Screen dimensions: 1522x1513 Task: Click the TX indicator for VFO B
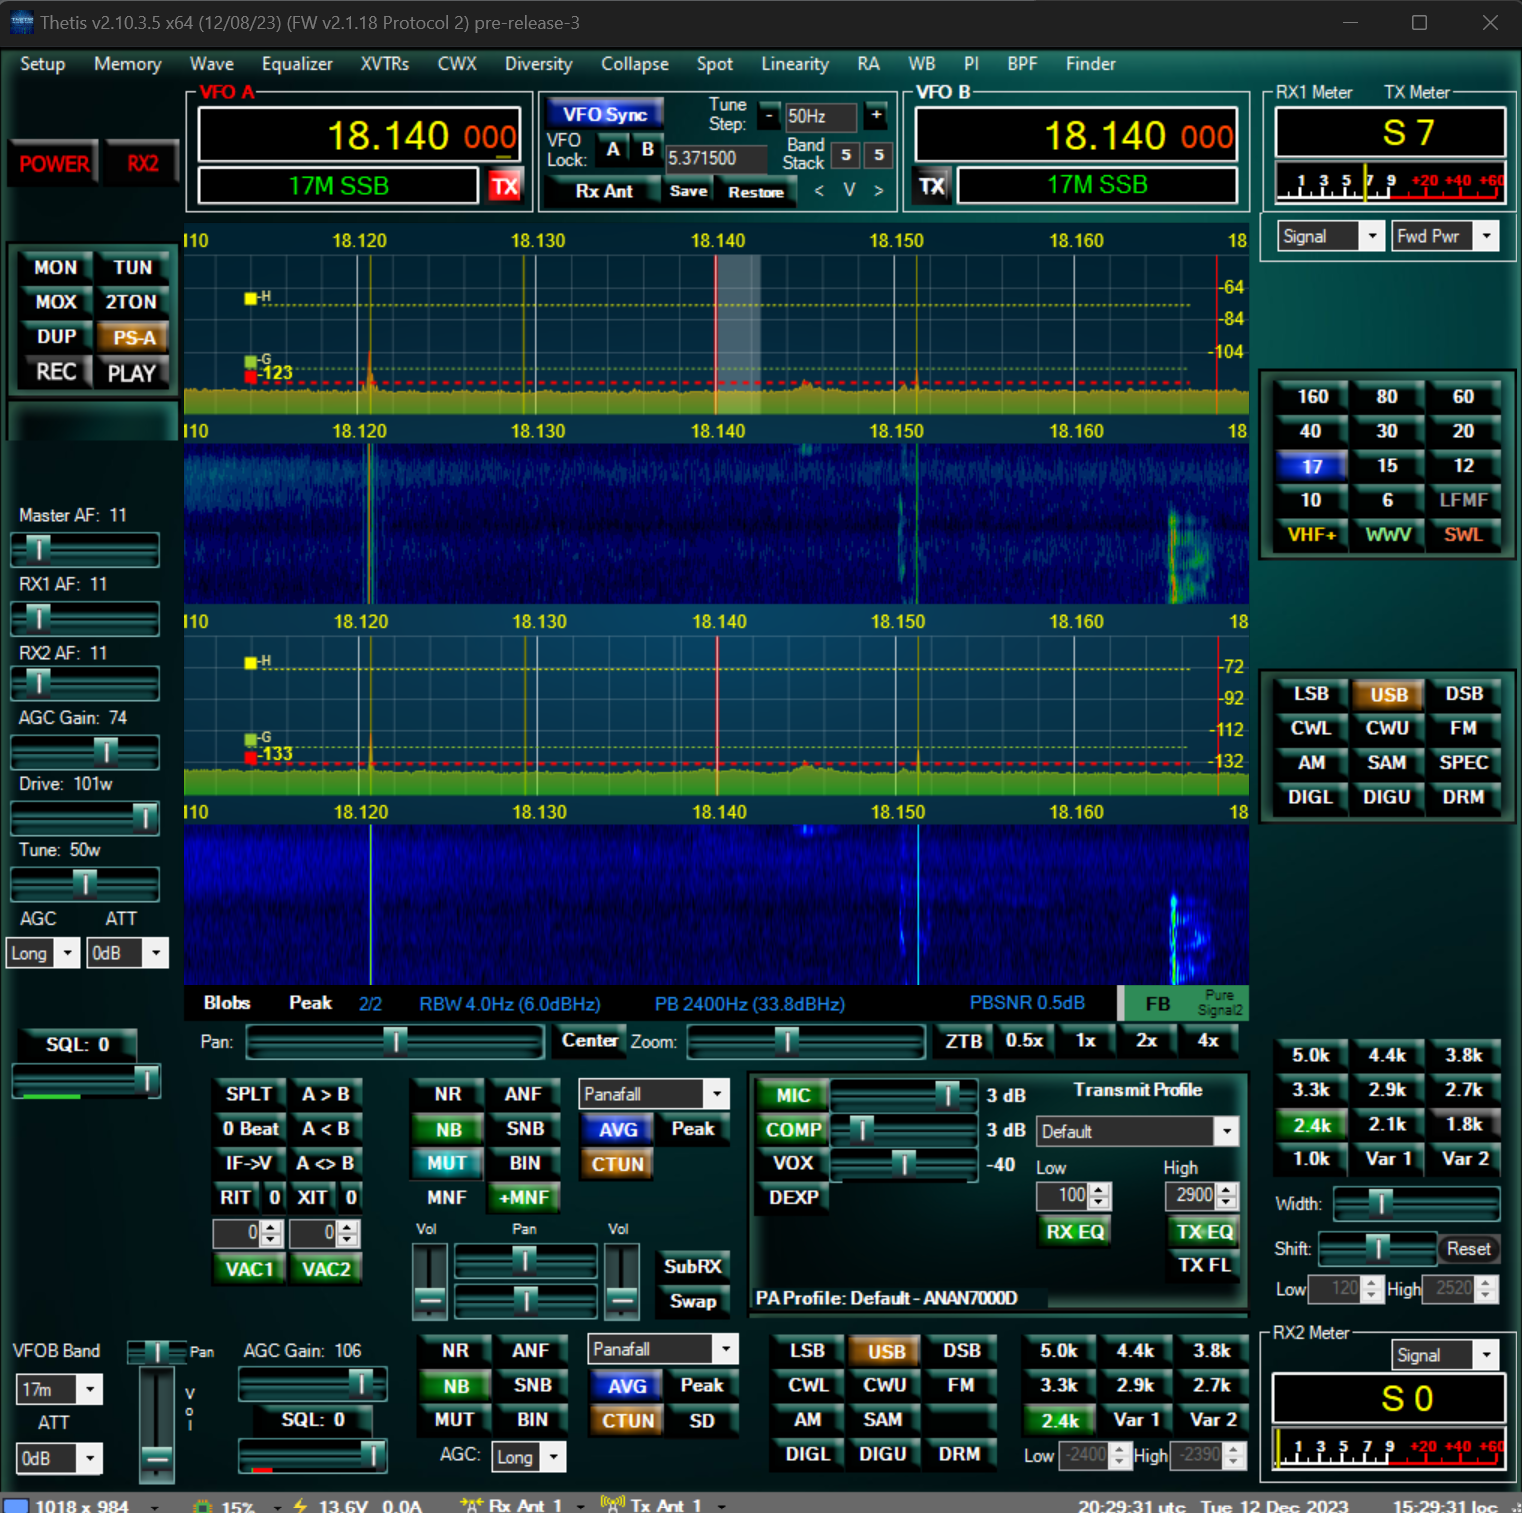[932, 185]
